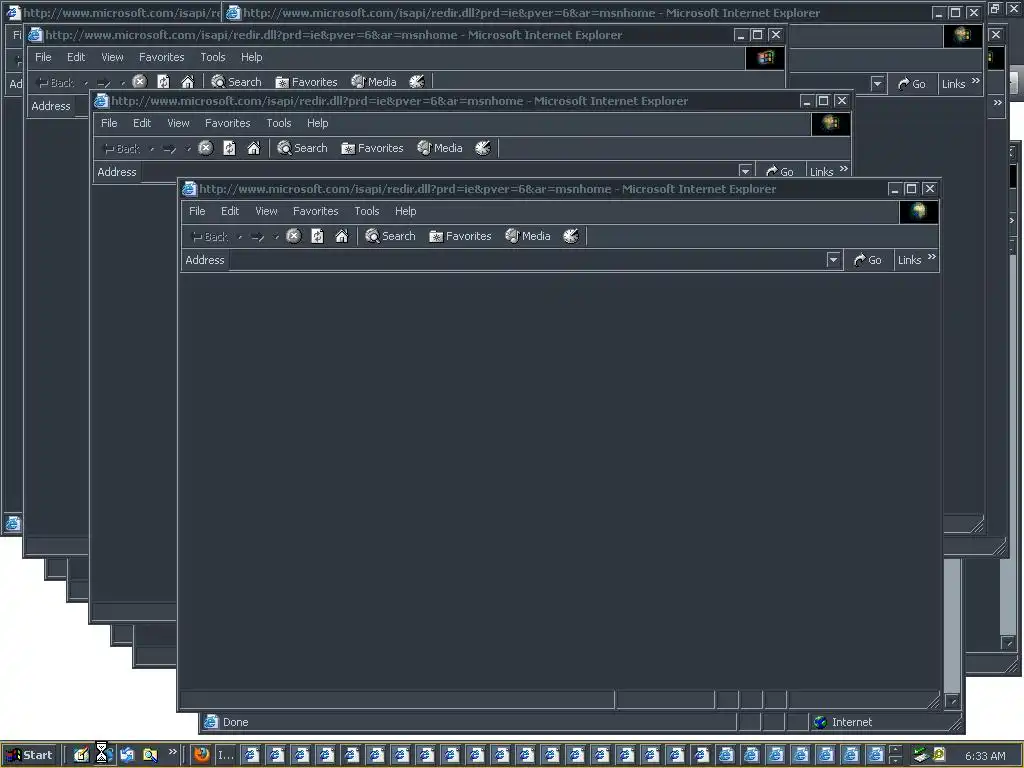Click the Home icon in the third IE window back
The width and height of the screenshot is (1024, 768).
[187, 82]
